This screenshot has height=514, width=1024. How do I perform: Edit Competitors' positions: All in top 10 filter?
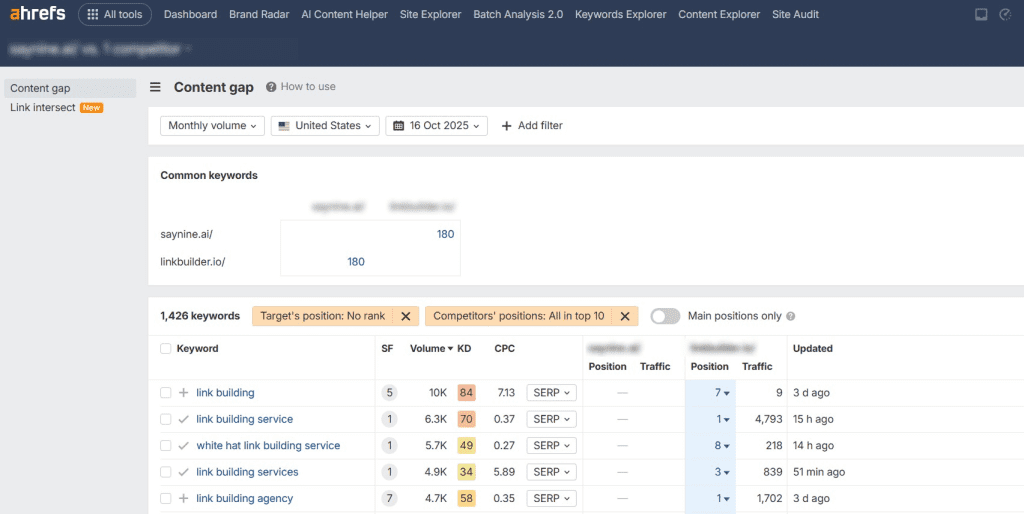pos(519,316)
